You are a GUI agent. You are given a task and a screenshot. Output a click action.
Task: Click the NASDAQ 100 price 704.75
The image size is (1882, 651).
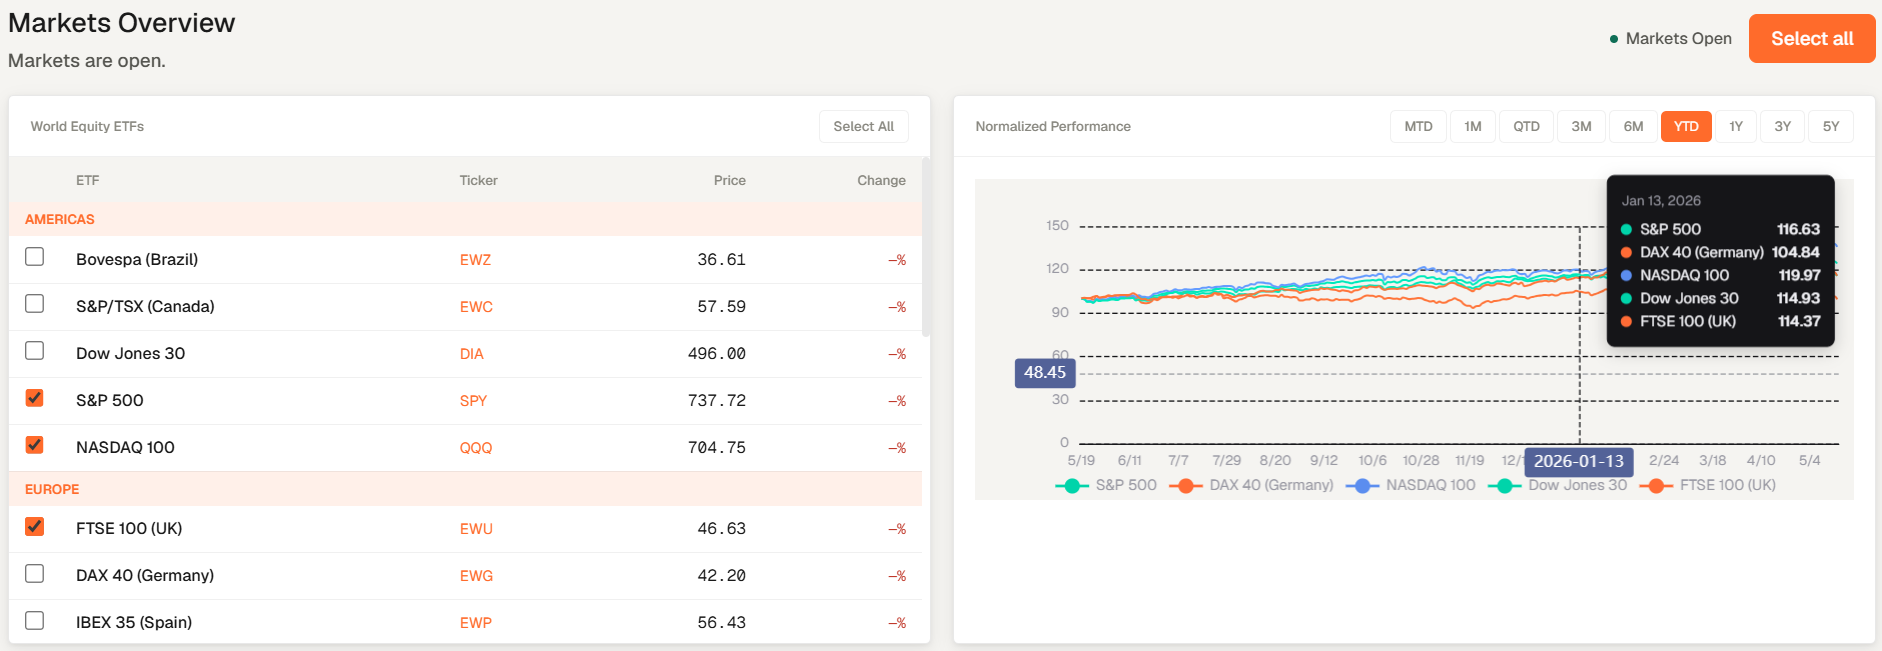pyautogui.click(x=717, y=448)
